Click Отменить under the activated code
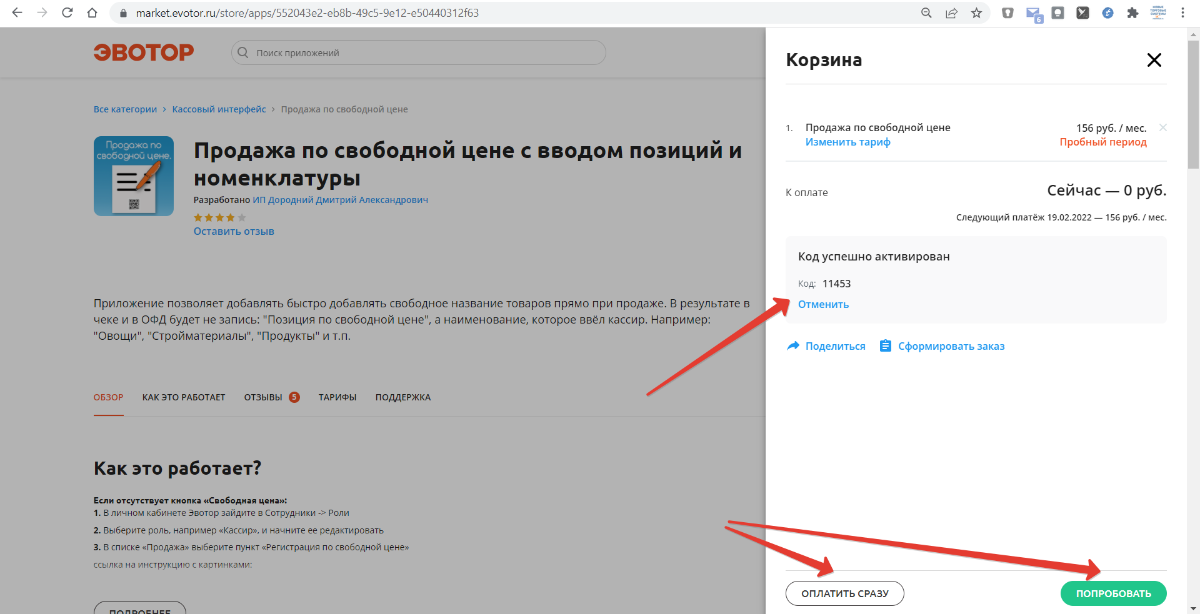This screenshot has width=1200, height=614. coord(823,304)
